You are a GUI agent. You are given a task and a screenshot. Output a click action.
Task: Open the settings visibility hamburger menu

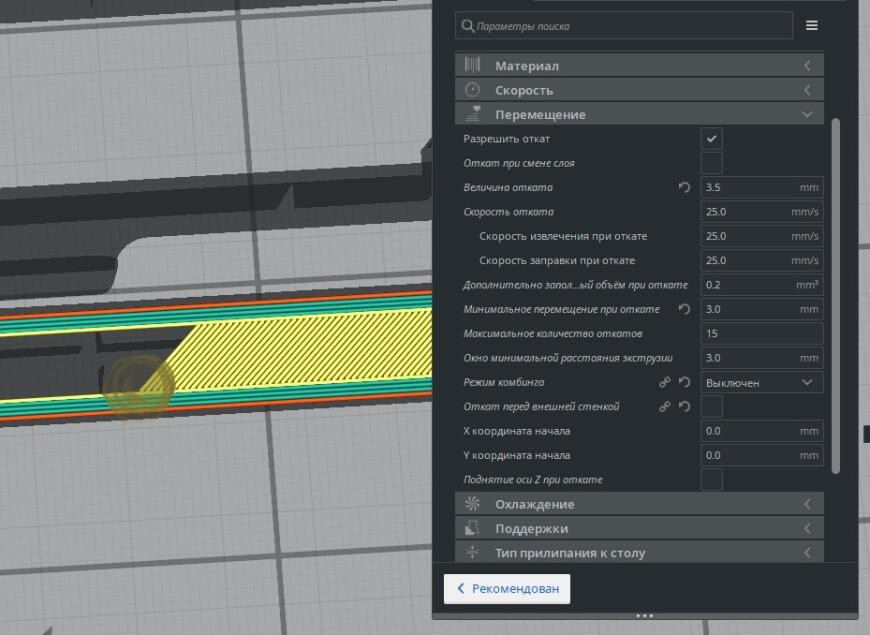(811, 26)
